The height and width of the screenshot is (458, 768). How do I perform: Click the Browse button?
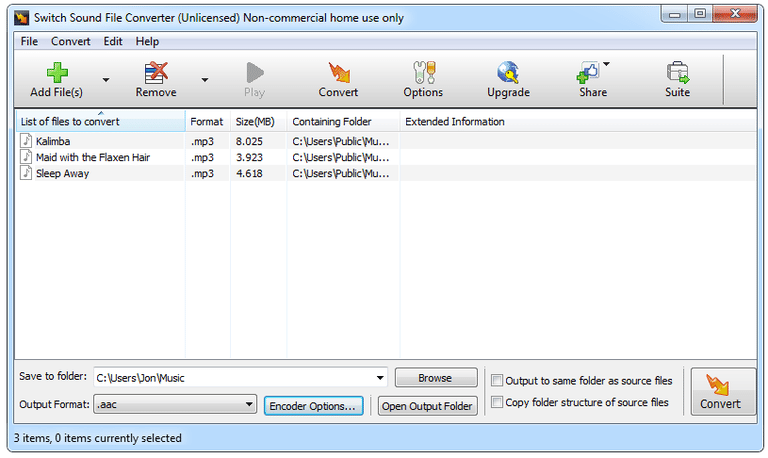tap(435, 378)
